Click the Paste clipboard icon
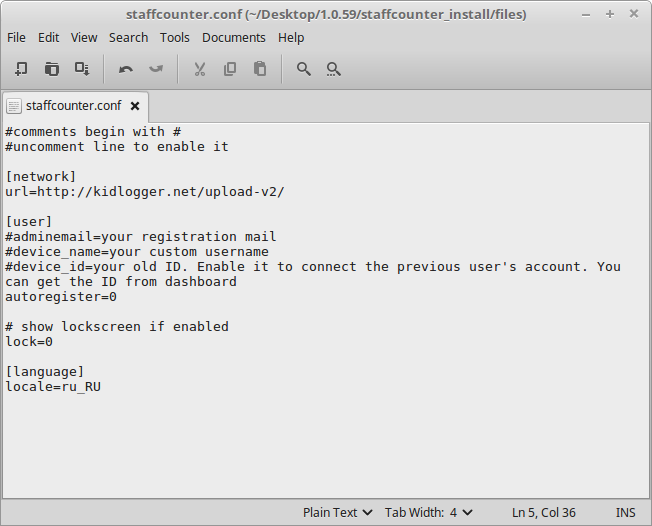652x526 pixels. [260, 69]
